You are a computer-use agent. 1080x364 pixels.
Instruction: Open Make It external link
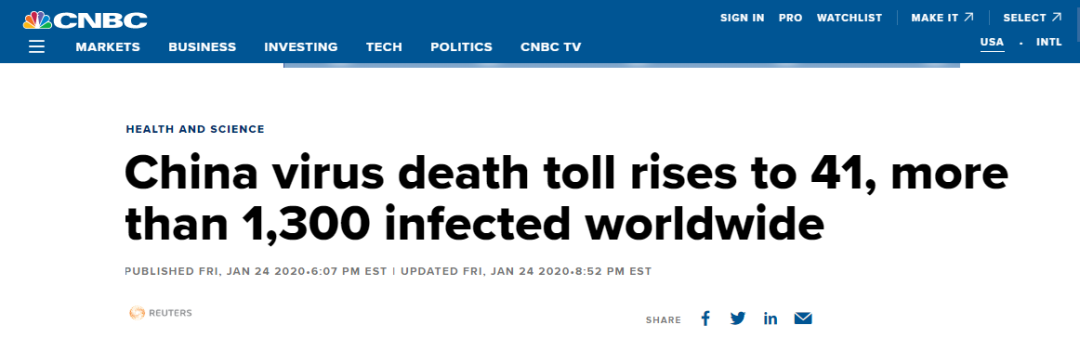(944, 18)
